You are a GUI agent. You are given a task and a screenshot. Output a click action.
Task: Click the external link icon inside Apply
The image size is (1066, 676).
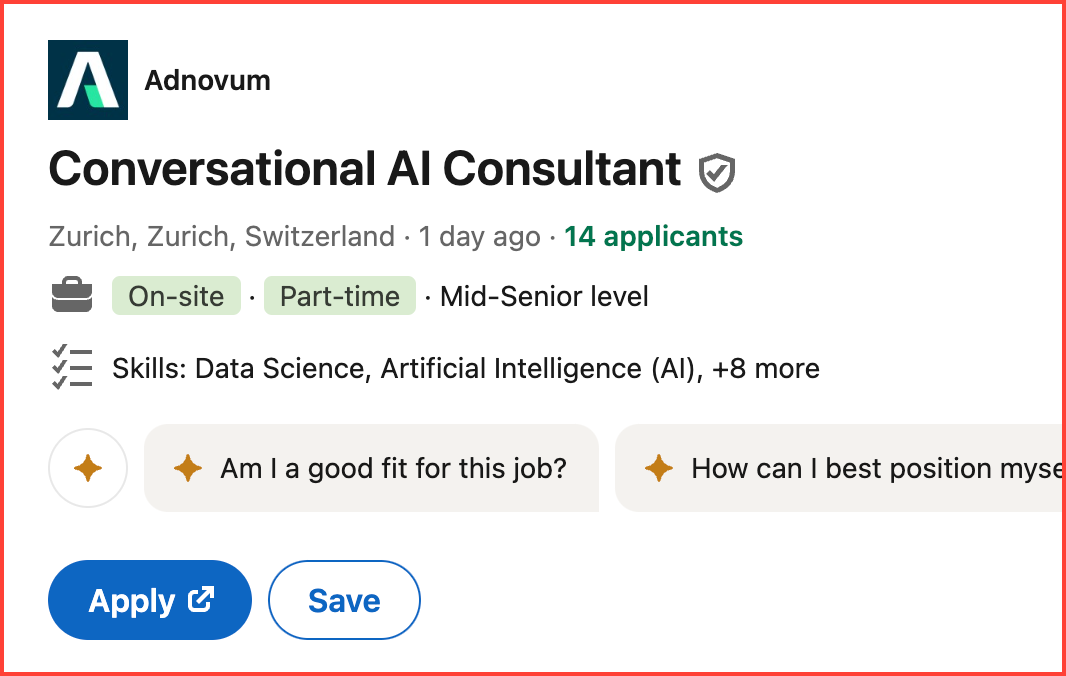click(x=200, y=600)
